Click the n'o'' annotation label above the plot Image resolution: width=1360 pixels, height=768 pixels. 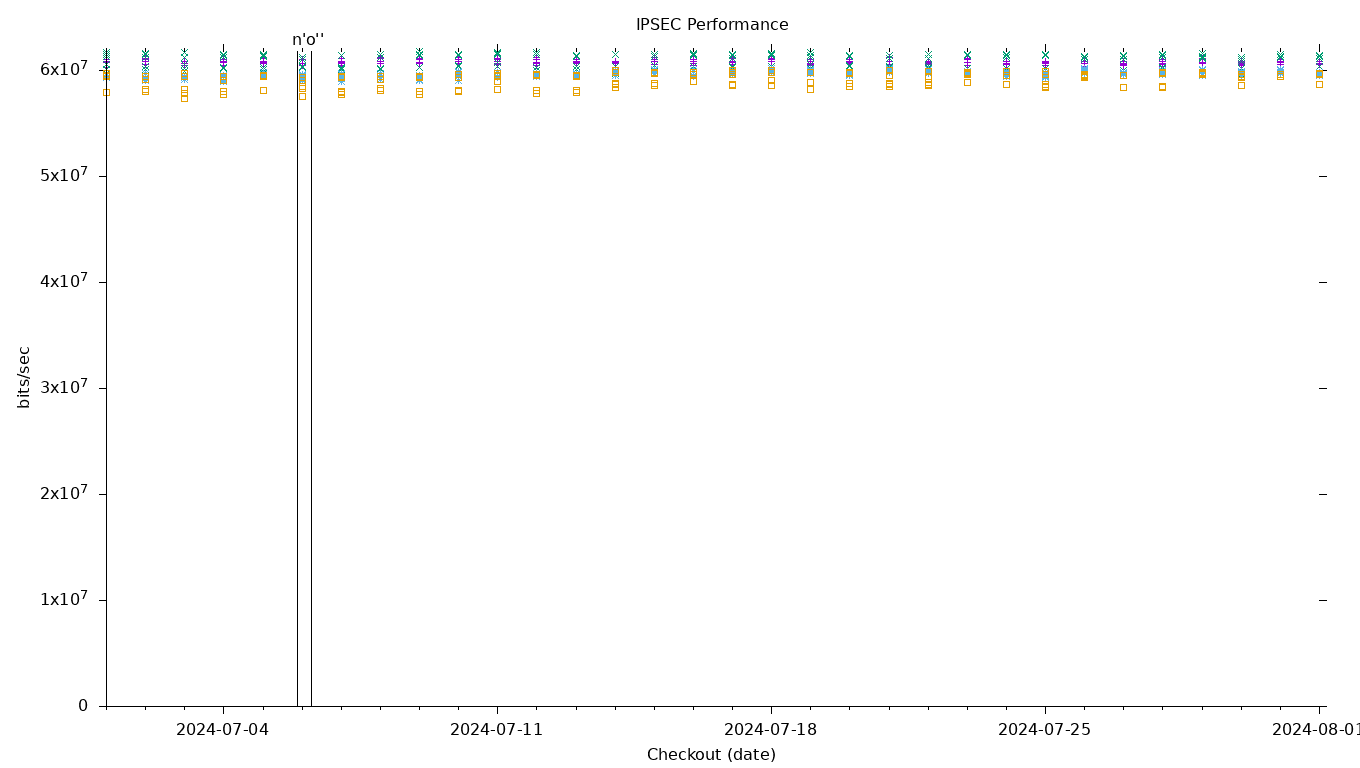(308, 40)
